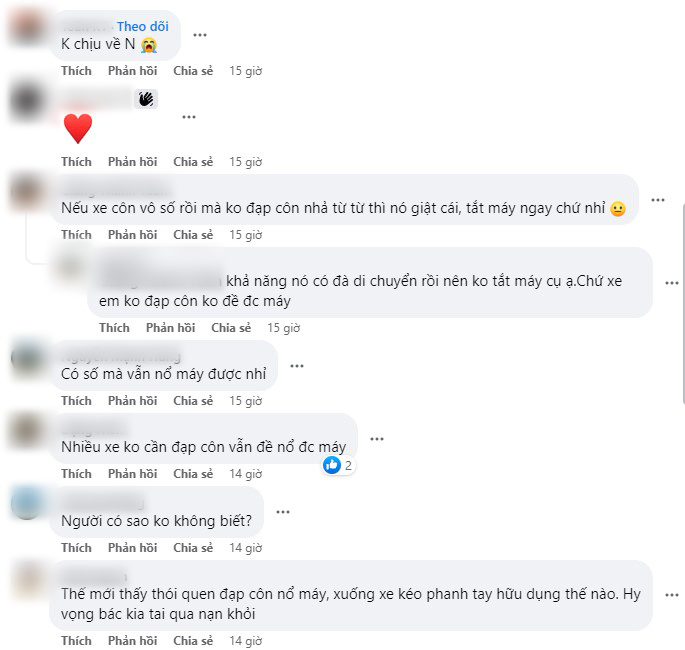Click the red heart sticker comment
This screenshot has width=685, height=650.
tap(78, 128)
